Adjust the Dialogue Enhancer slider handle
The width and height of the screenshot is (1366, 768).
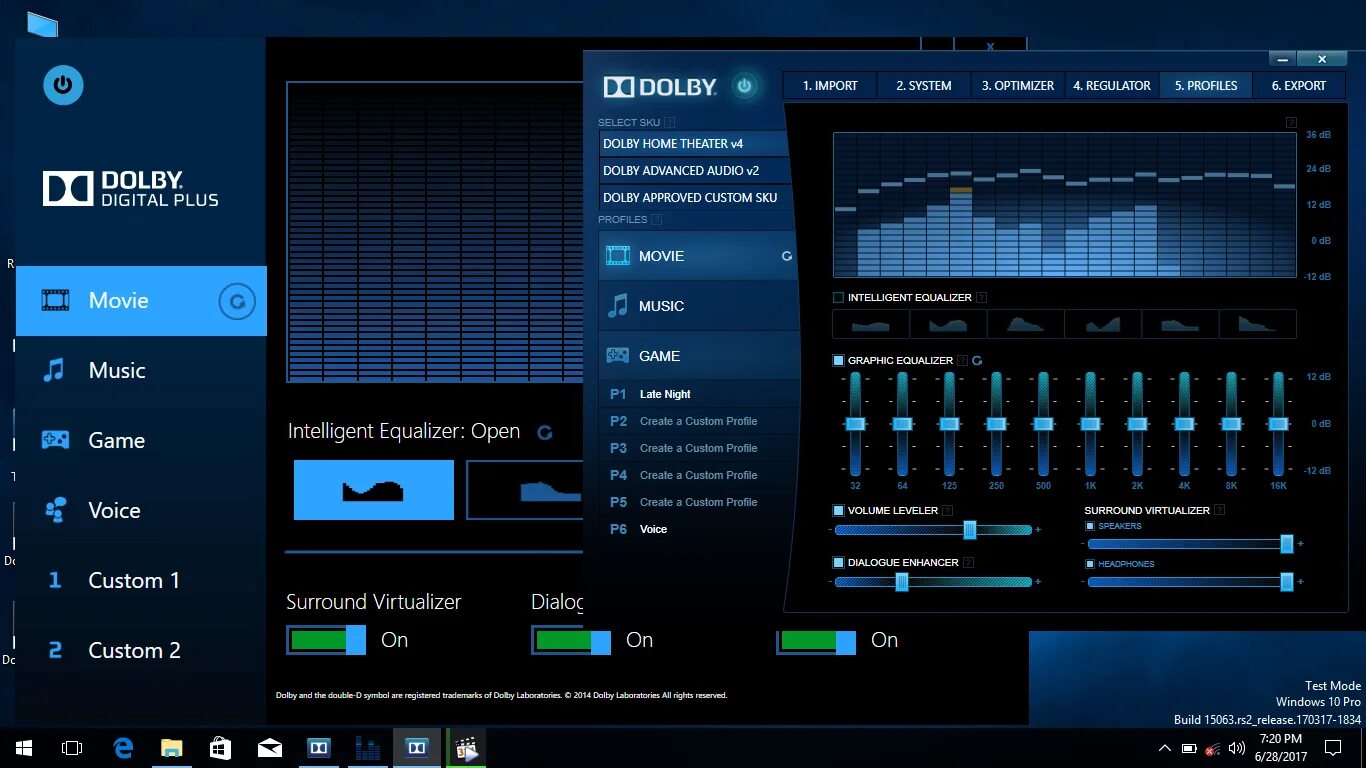click(902, 582)
